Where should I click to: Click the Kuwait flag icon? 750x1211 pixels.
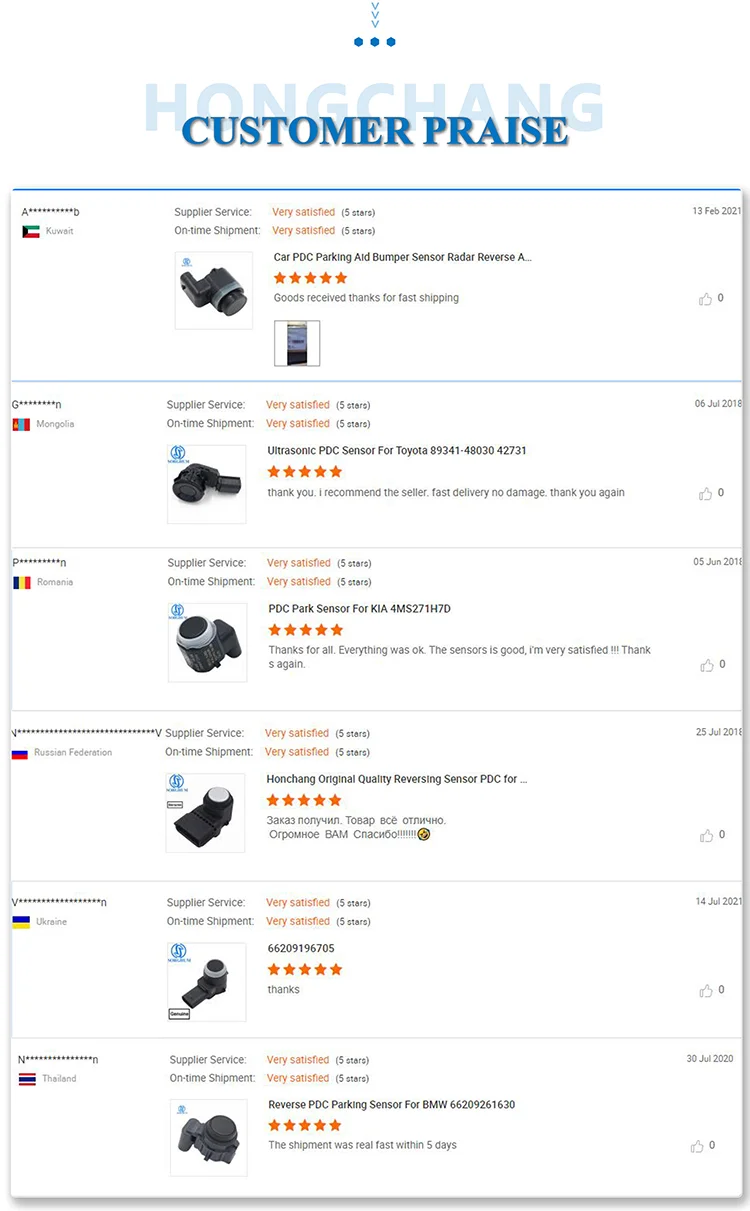31,231
